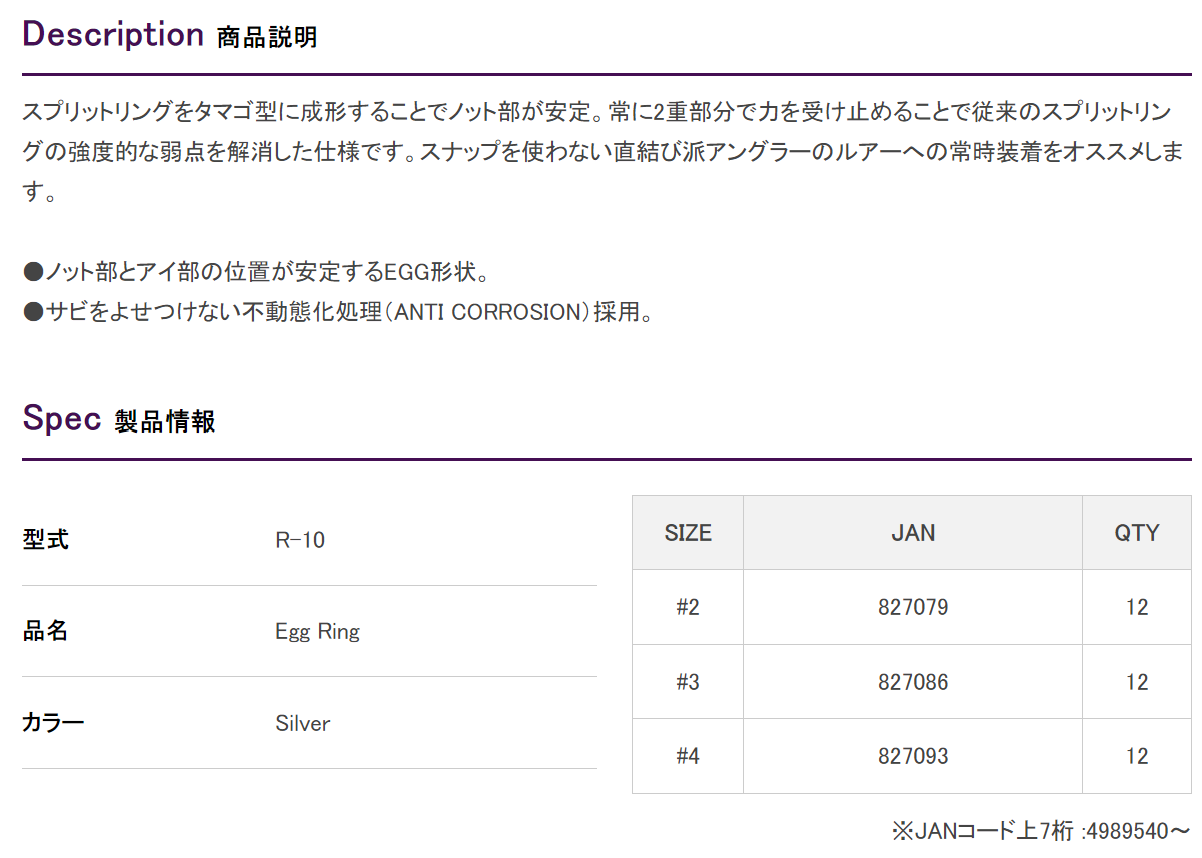Screen dimensions: 1202x858
Task: Click the Description 商品説明 heading
Action: [170, 35]
